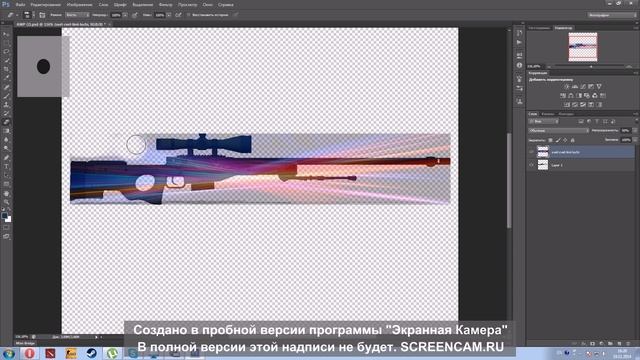Click the Navigator preview thumbnail
The image size is (640, 360).
click(x=582, y=47)
